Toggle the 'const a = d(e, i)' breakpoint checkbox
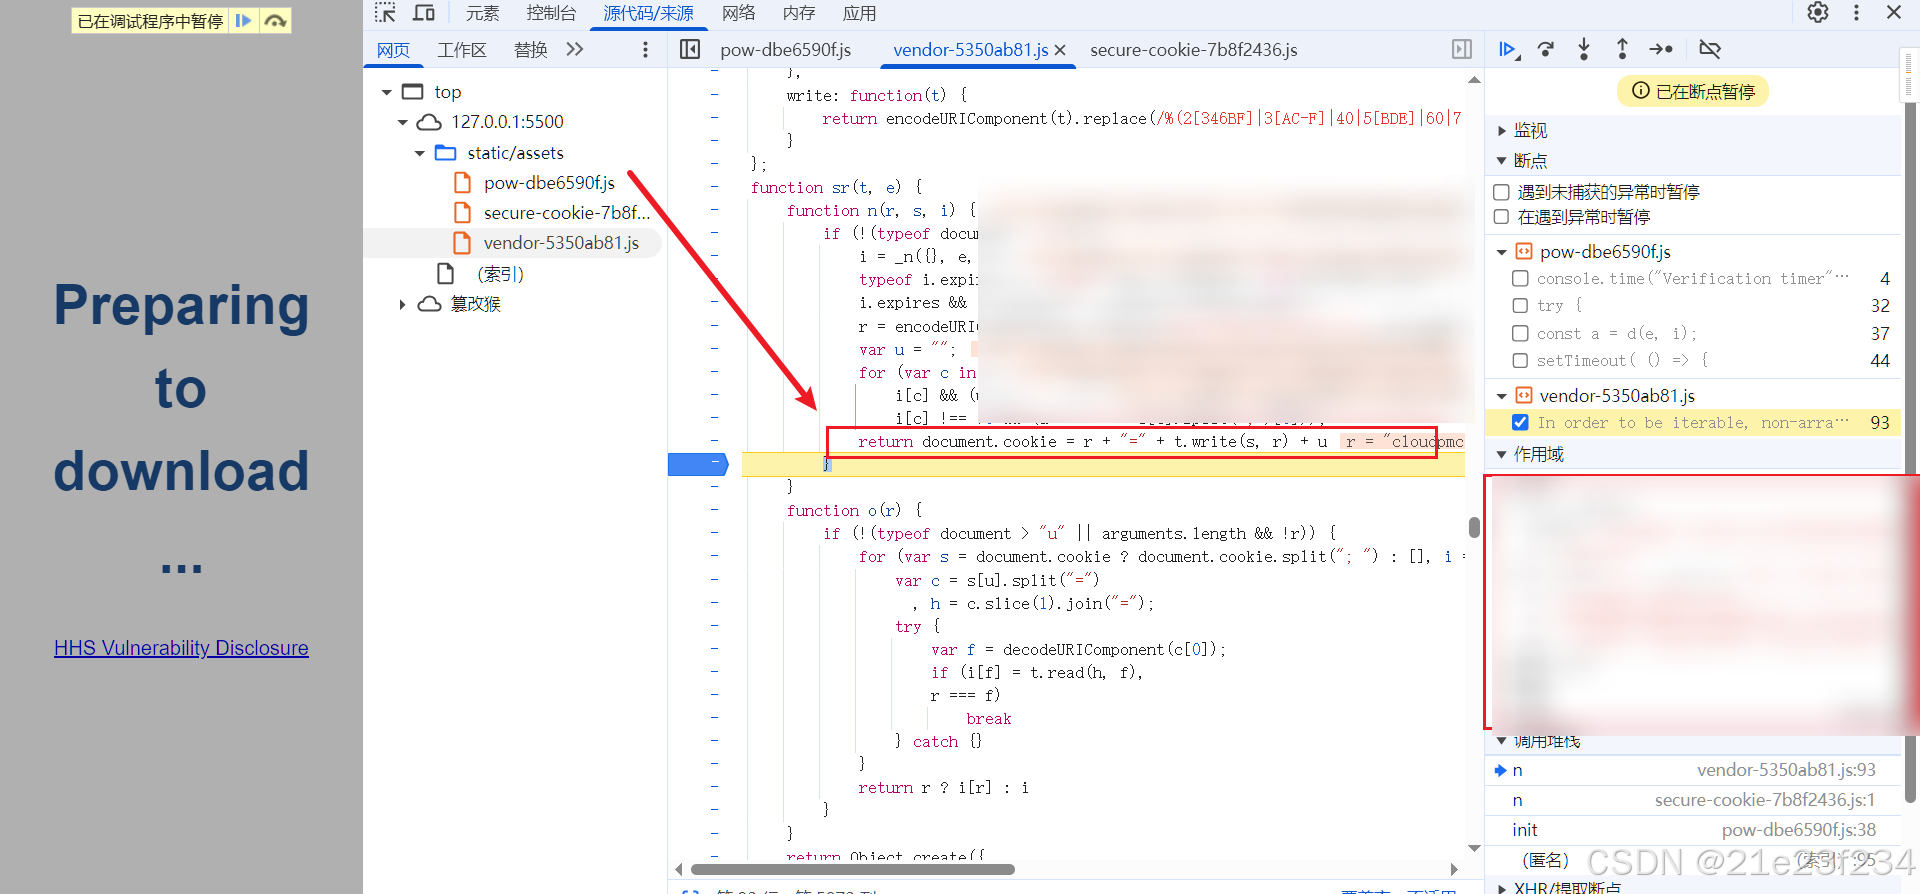1920x894 pixels. point(1520,334)
